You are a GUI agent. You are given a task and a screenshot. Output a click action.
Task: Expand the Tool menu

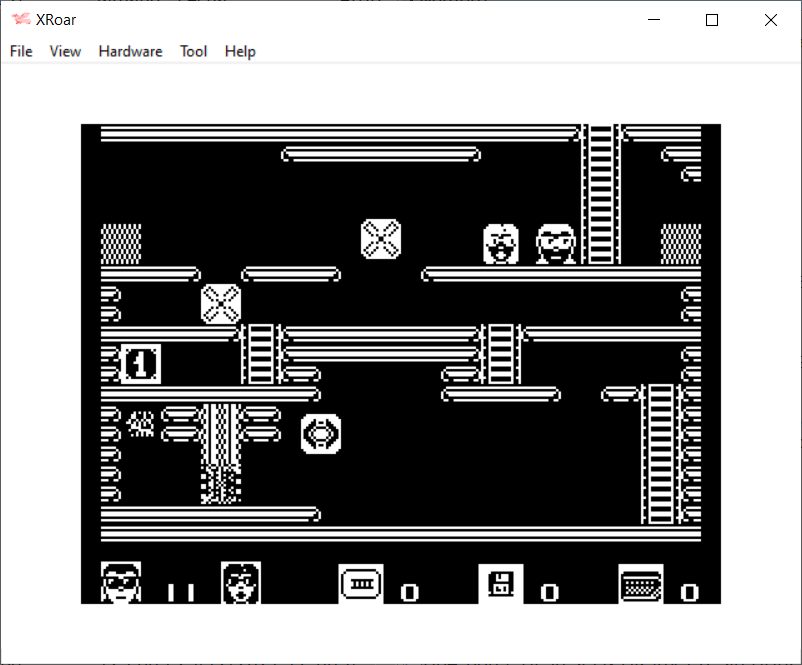pos(193,51)
